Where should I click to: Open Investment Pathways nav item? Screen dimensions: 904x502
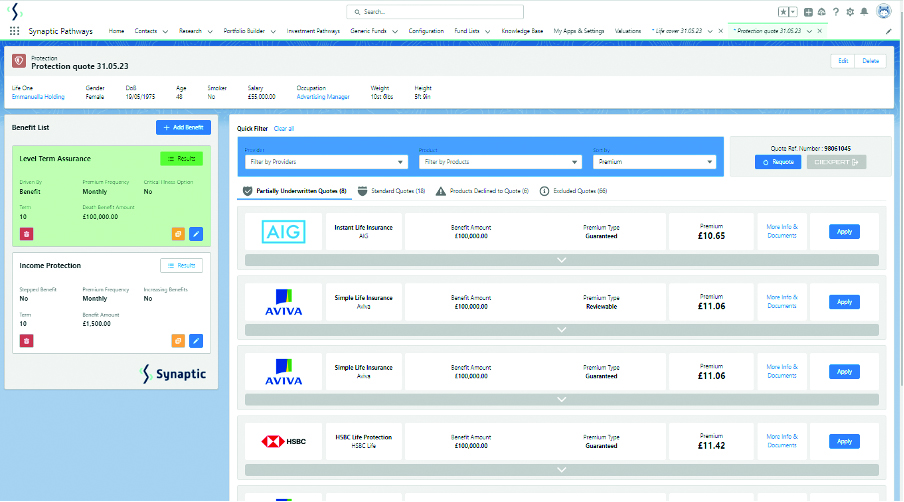tap(313, 31)
